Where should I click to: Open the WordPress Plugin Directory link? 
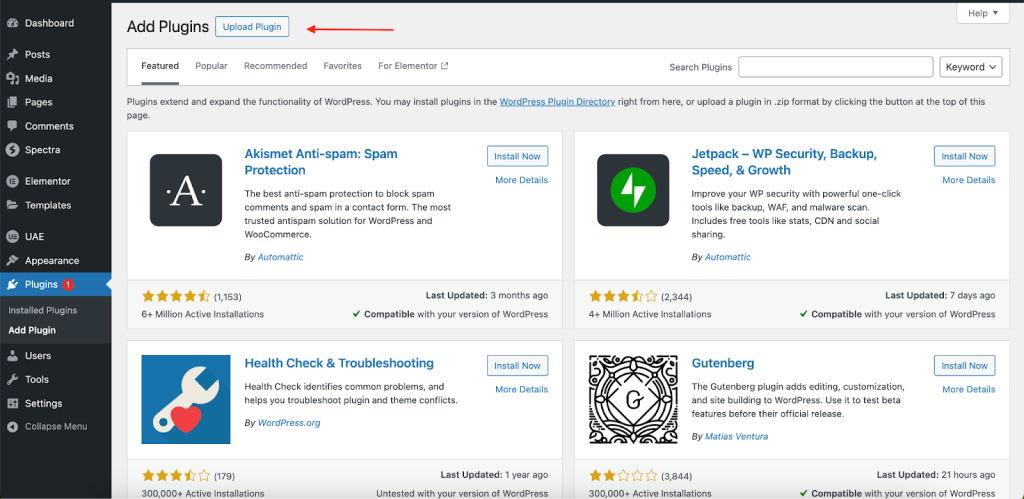[x=557, y=102]
